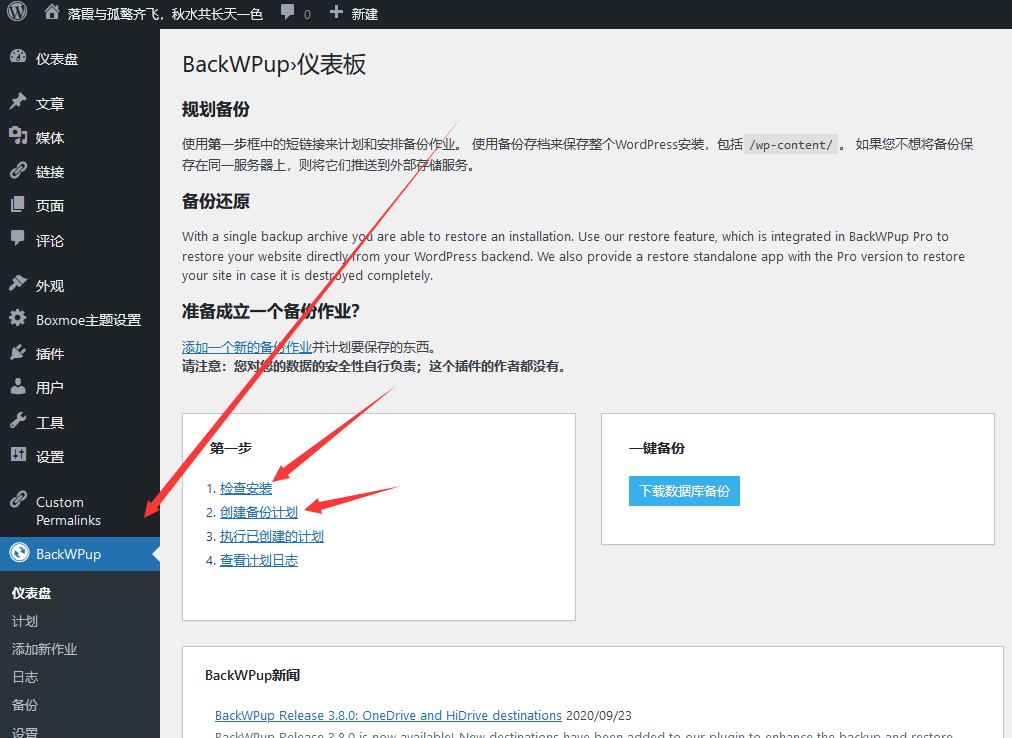
Task: Click the home icon in admin bar
Action: [52, 12]
